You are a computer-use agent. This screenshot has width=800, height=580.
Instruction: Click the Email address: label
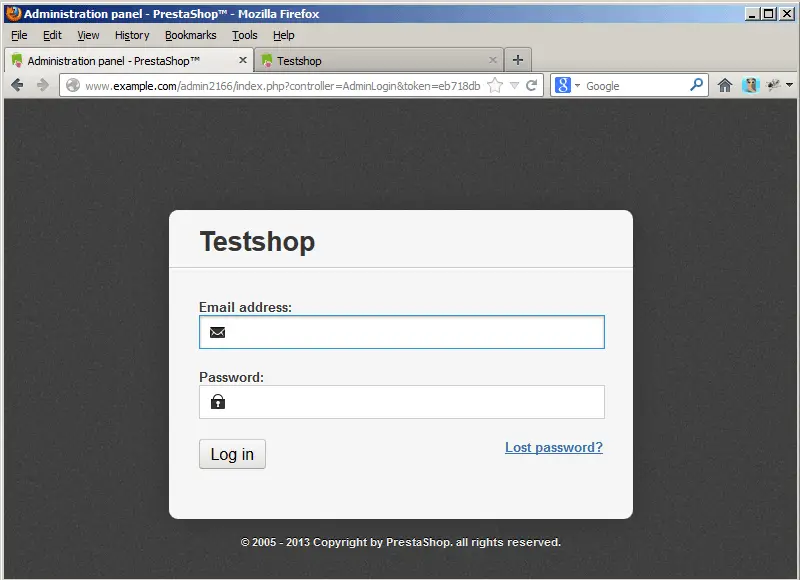point(245,307)
